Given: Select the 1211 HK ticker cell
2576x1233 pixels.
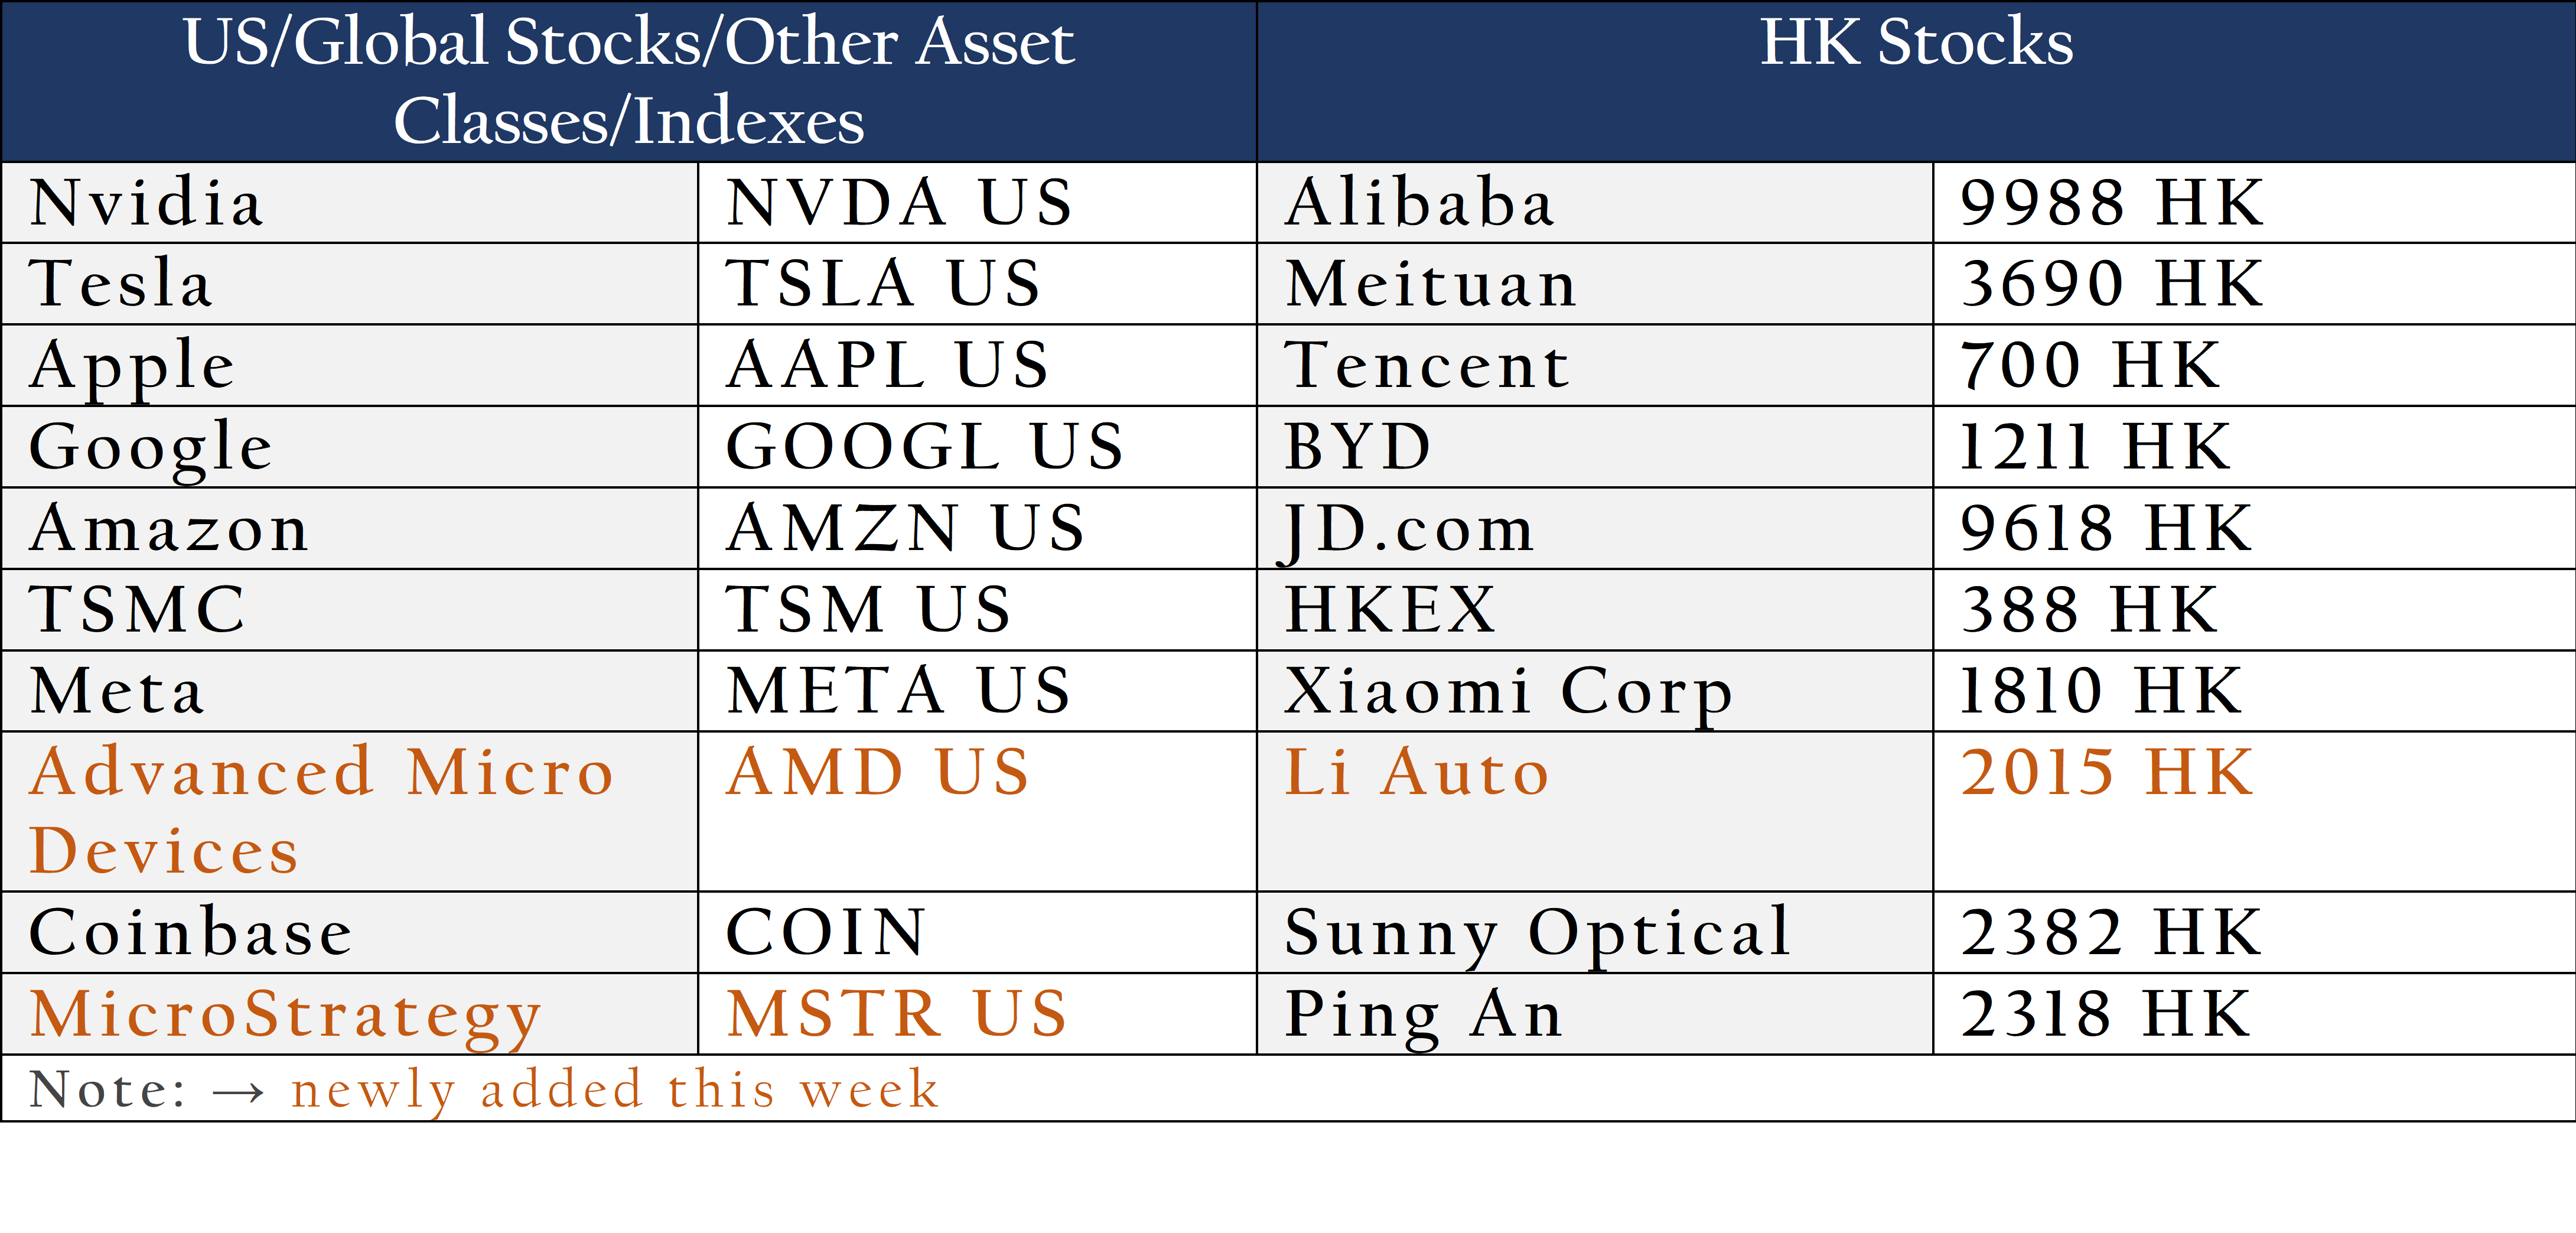Looking at the screenshot, I should [2095, 446].
